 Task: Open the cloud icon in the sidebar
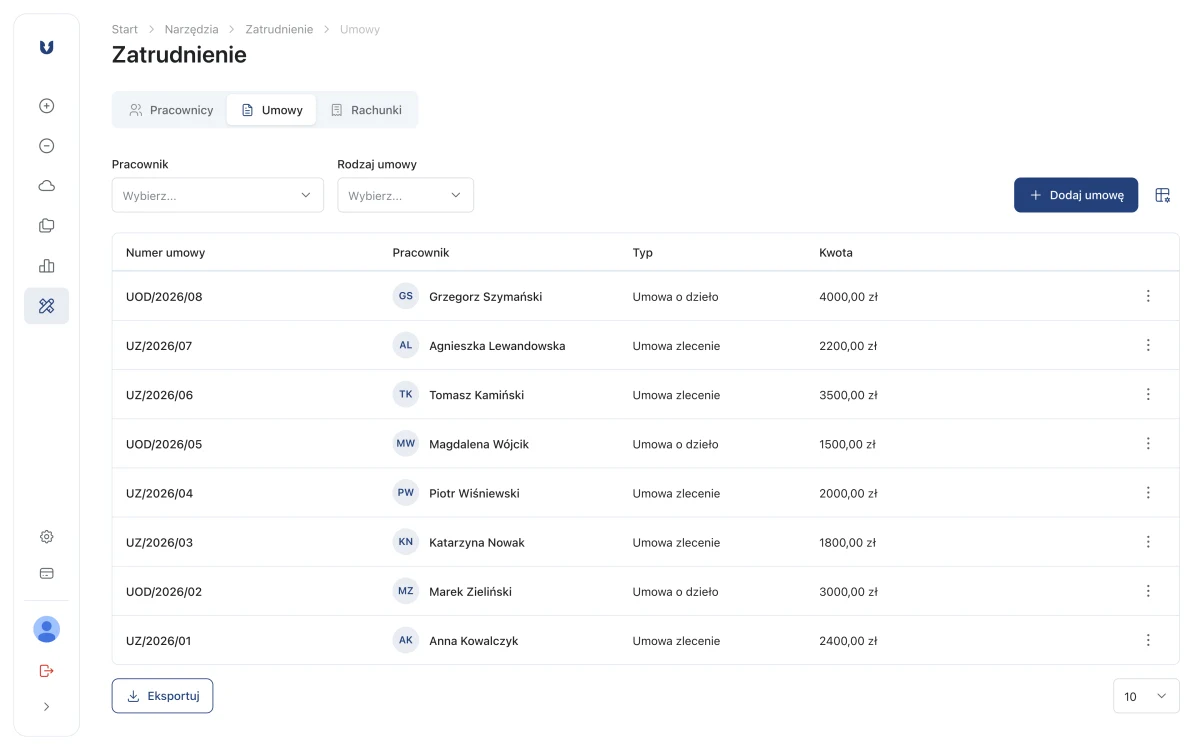[46, 186]
